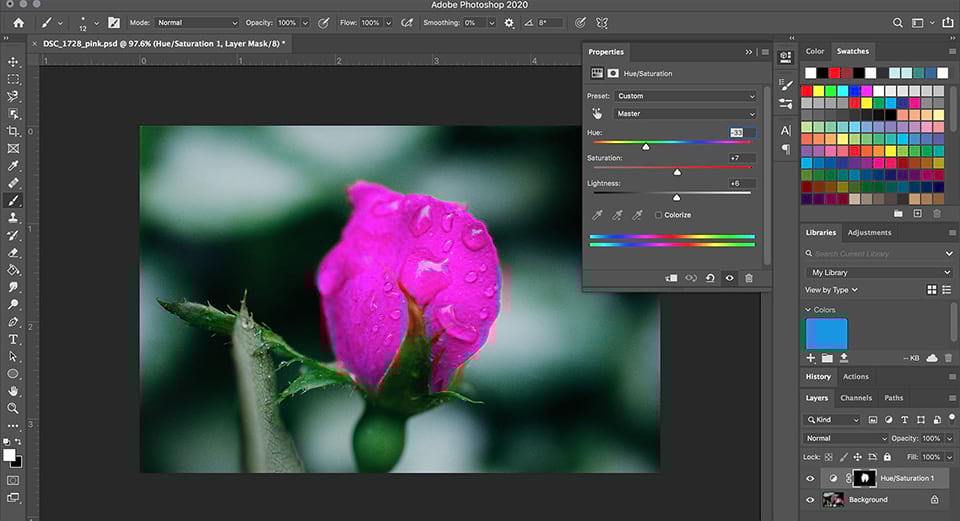Select the Crop tool
The height and width of the screenshot is (521, 960).
13,131
